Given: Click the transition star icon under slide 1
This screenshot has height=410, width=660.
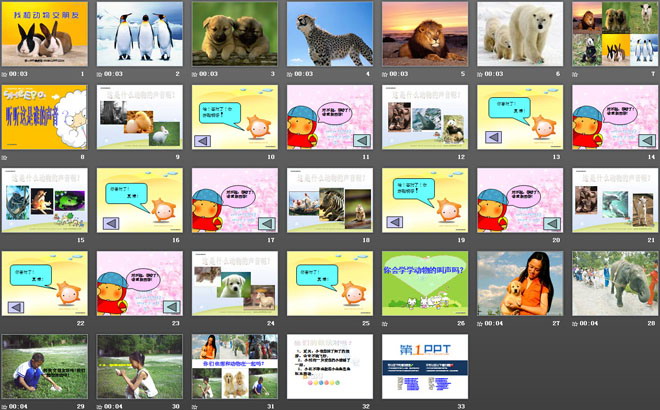Looking at the screenshot, I should (4, 75).
